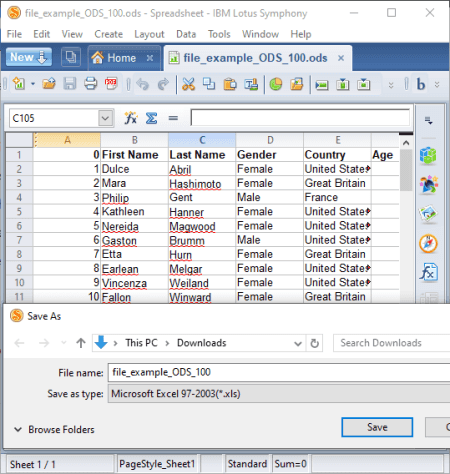Screen dimensions: 450x474
Task: Click the Copy icon
Action: click(x=209, y=84)
